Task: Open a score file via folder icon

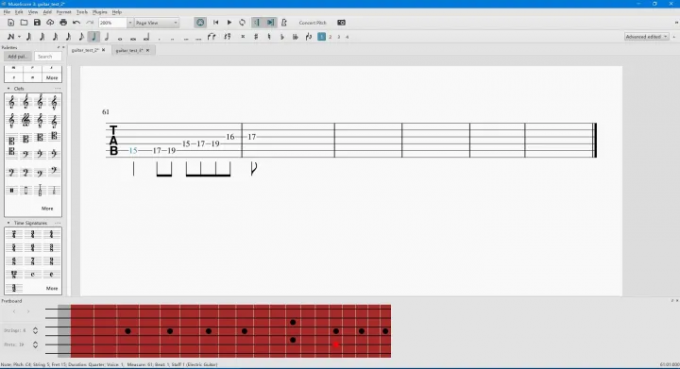Action: (x=24, y=23)
